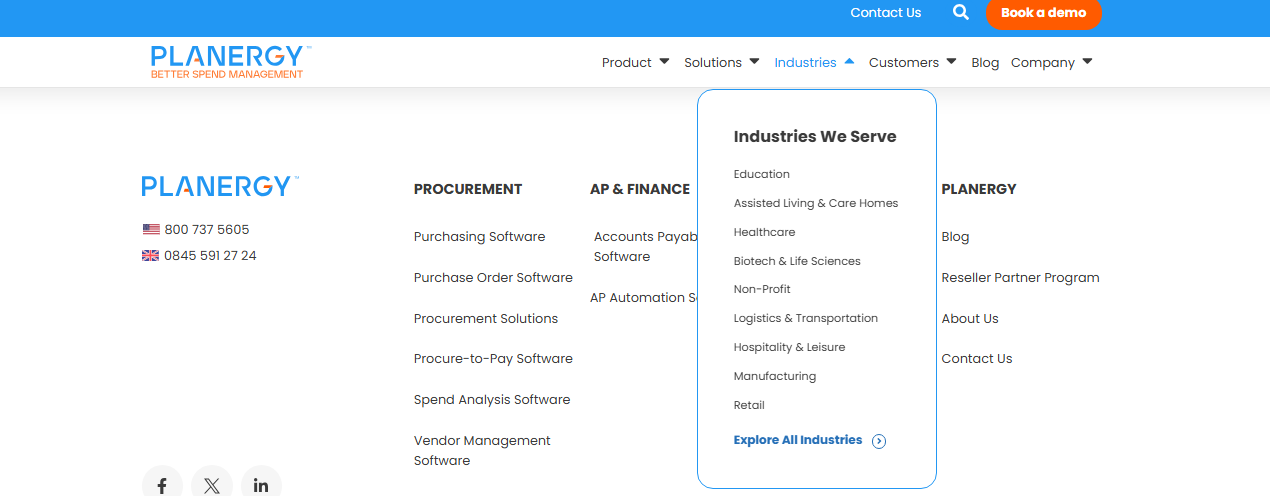Screen dimensions: 1270x496
Task: Select Education industry
Action: (x=762, y=174)
